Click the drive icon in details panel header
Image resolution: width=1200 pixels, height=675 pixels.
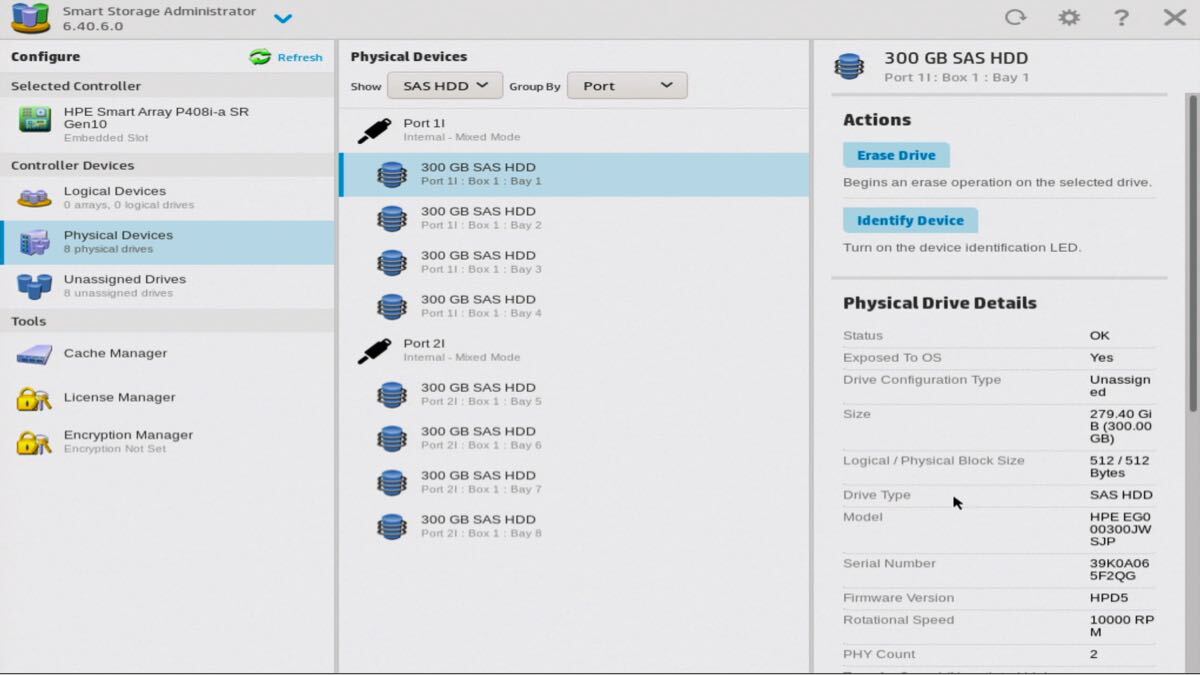849,66
